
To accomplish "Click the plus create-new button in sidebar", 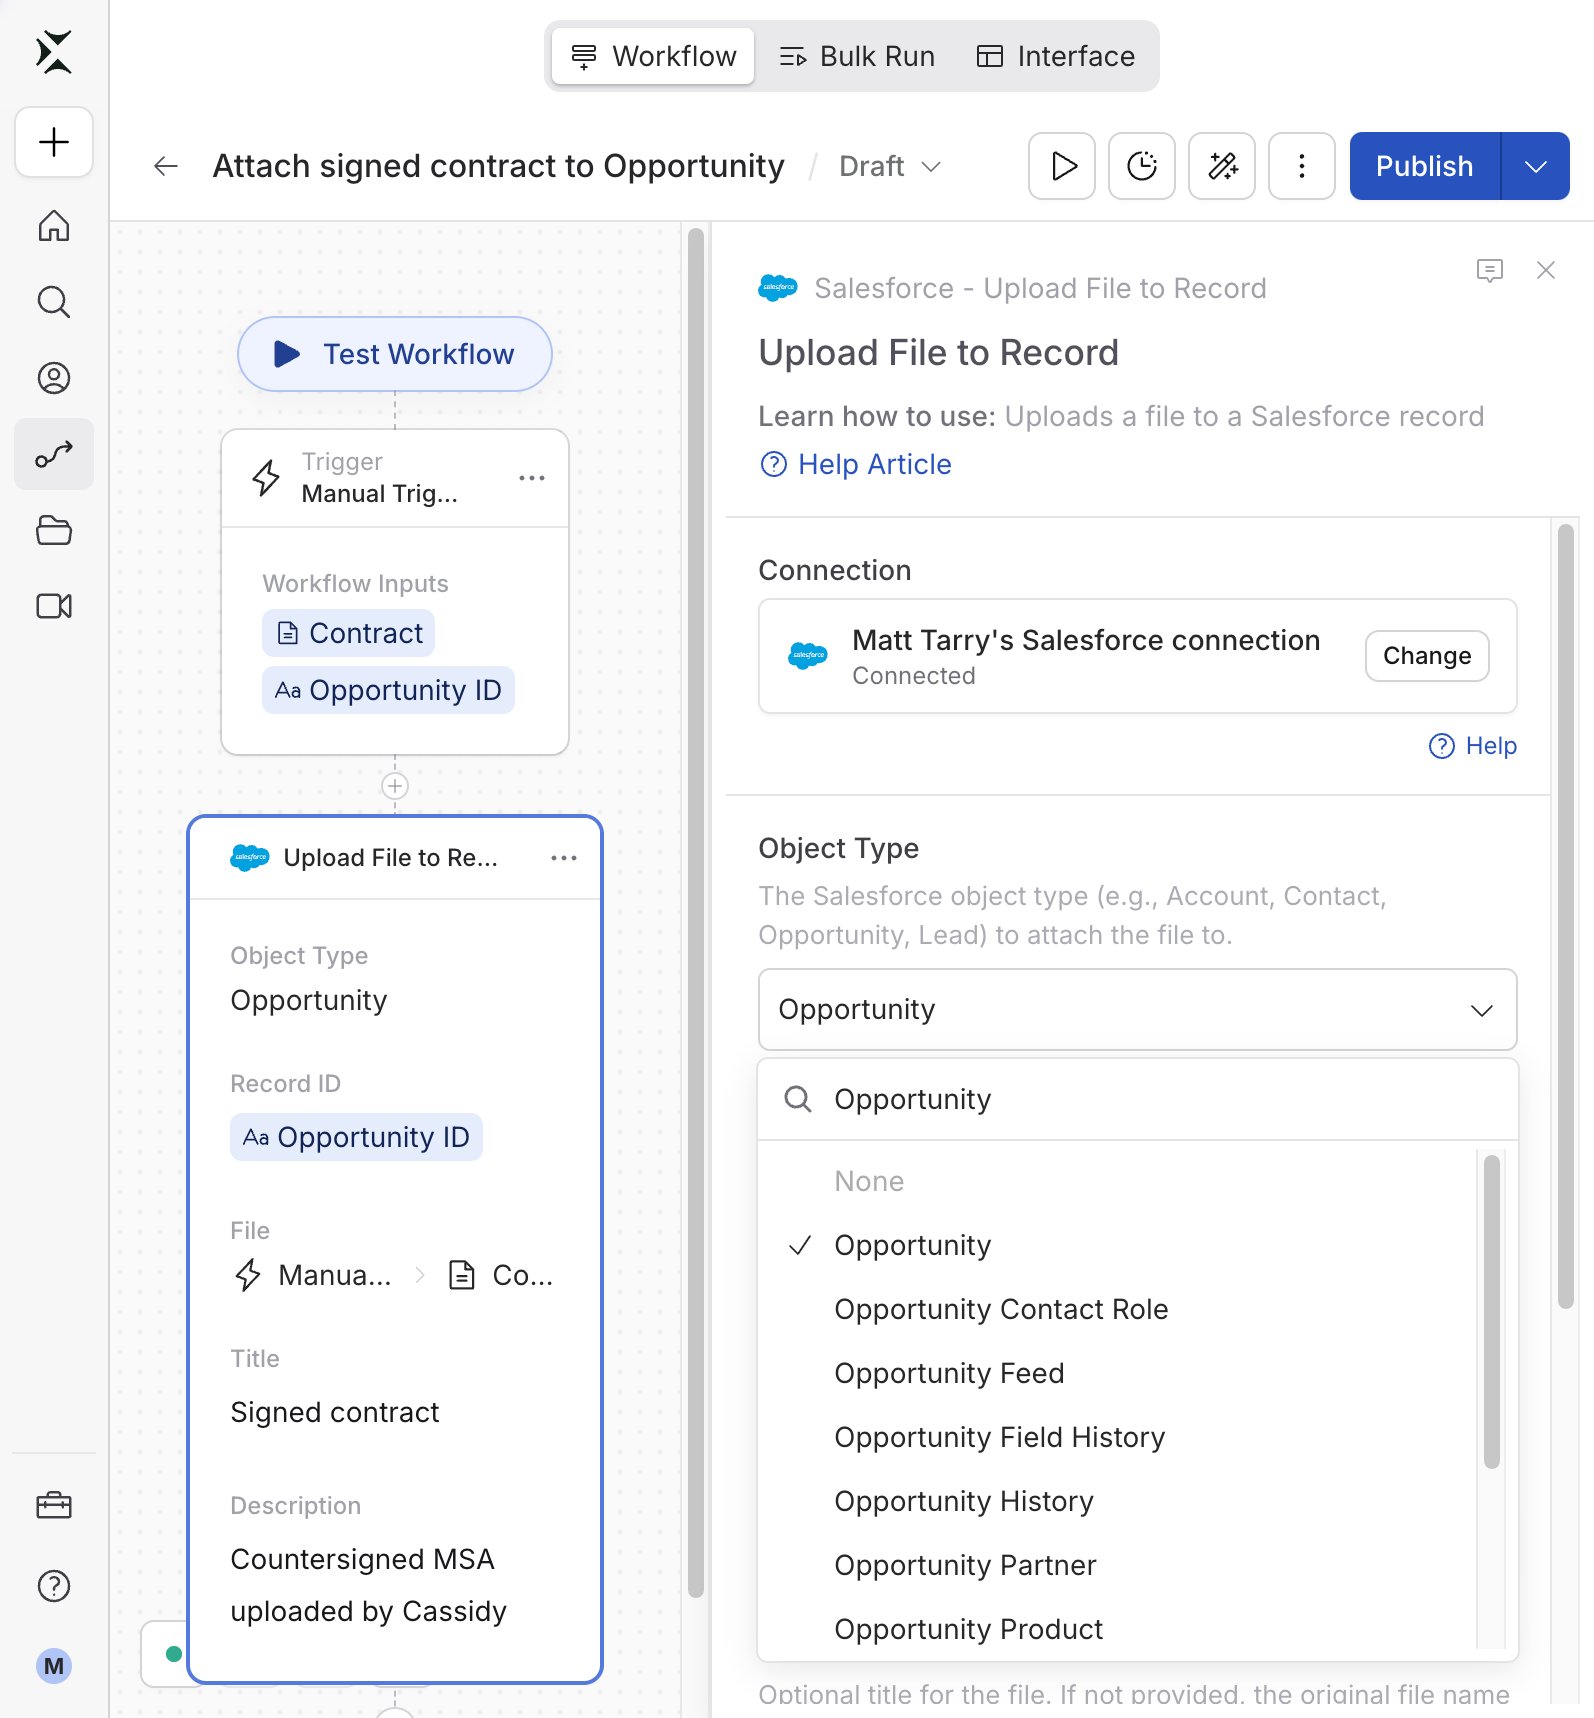I will (x=54, y=142).
